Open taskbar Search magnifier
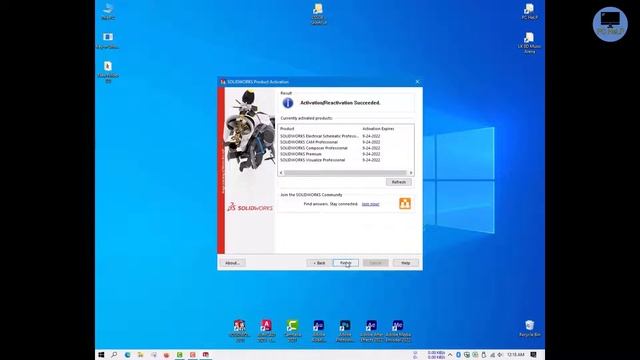The image size is (640, 360). 114,355
